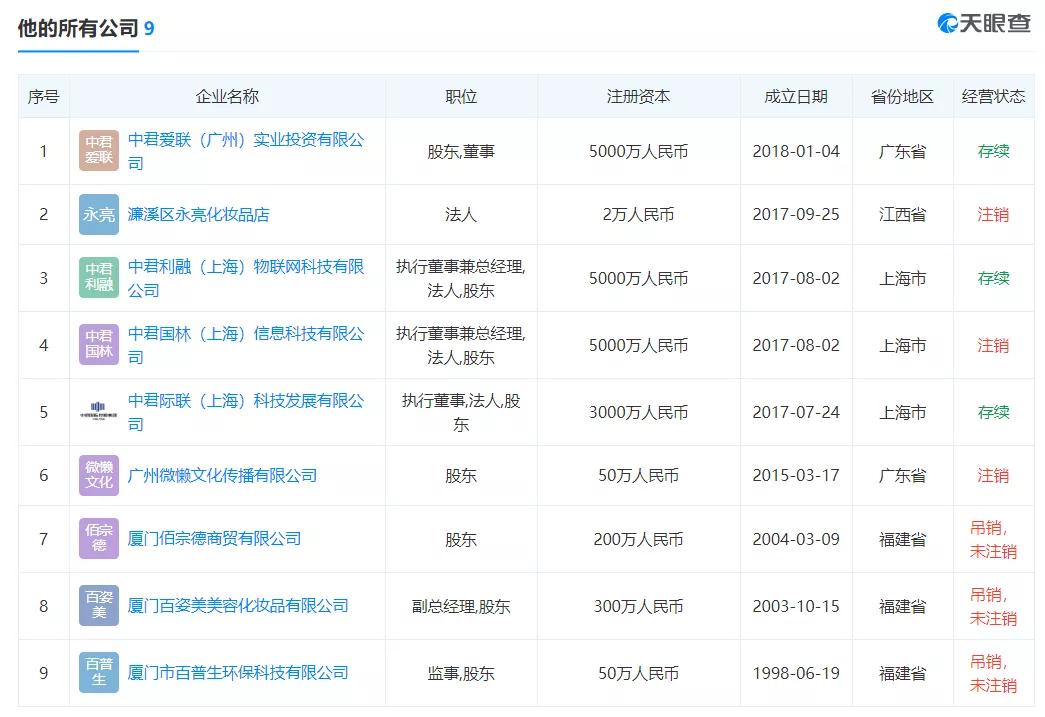Open 中君利融（上海）物联网科技有限公司 link
This screenshot has width=1045, height=717.
click(246, 268)
